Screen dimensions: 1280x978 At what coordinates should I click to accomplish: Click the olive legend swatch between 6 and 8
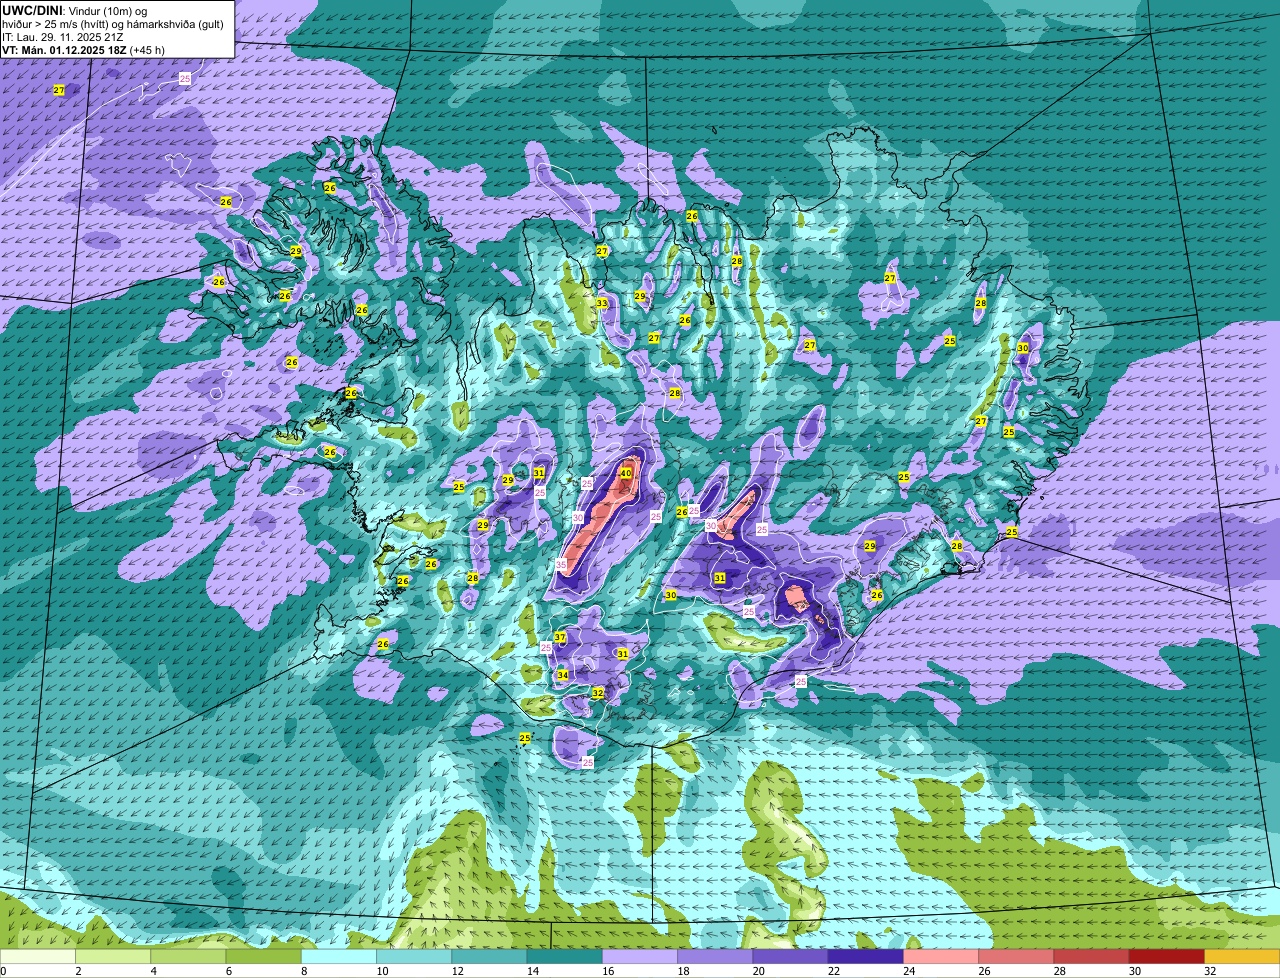[264, 957]
